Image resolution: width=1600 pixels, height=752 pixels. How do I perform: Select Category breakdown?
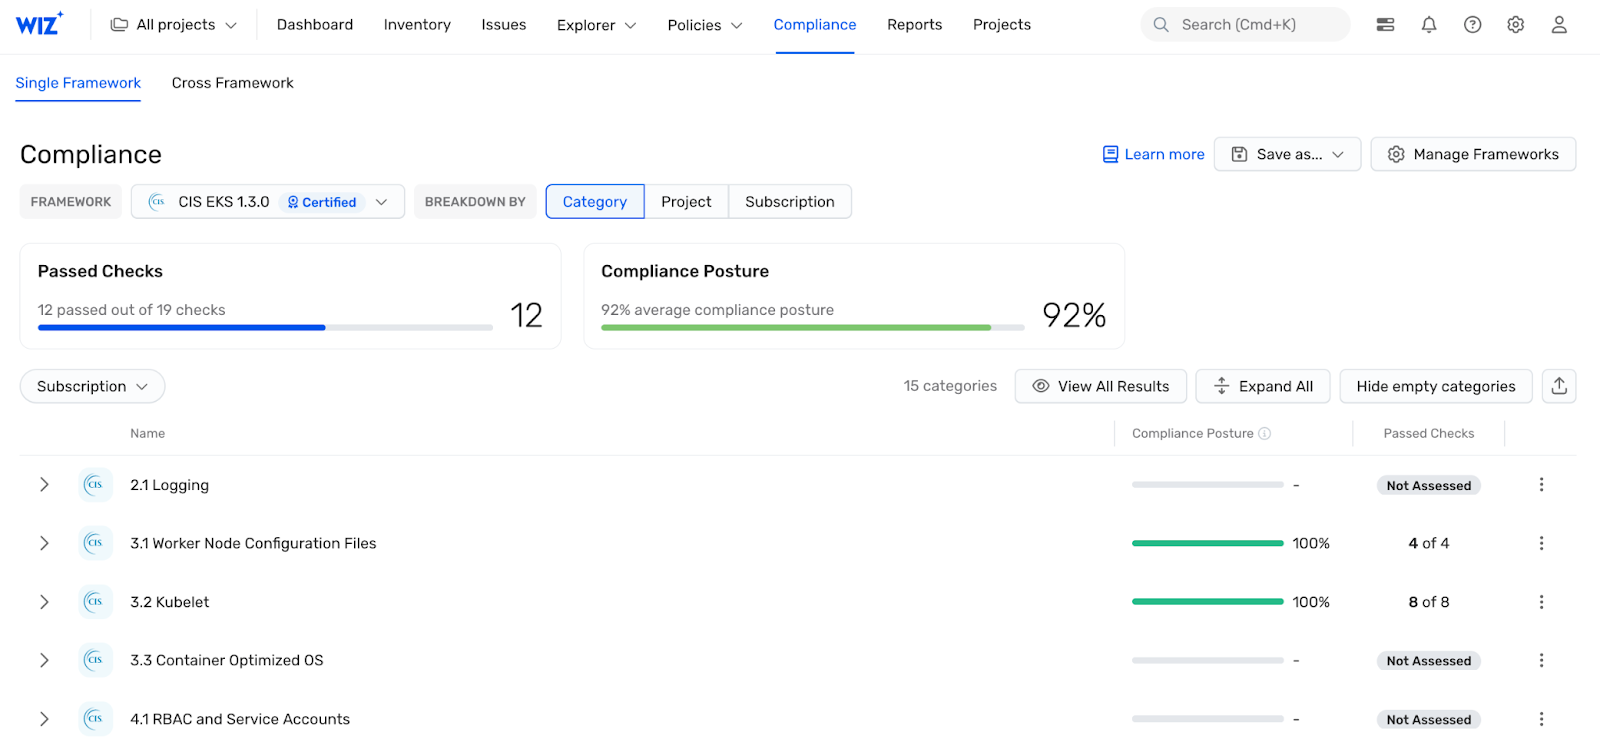click(595, 202)
